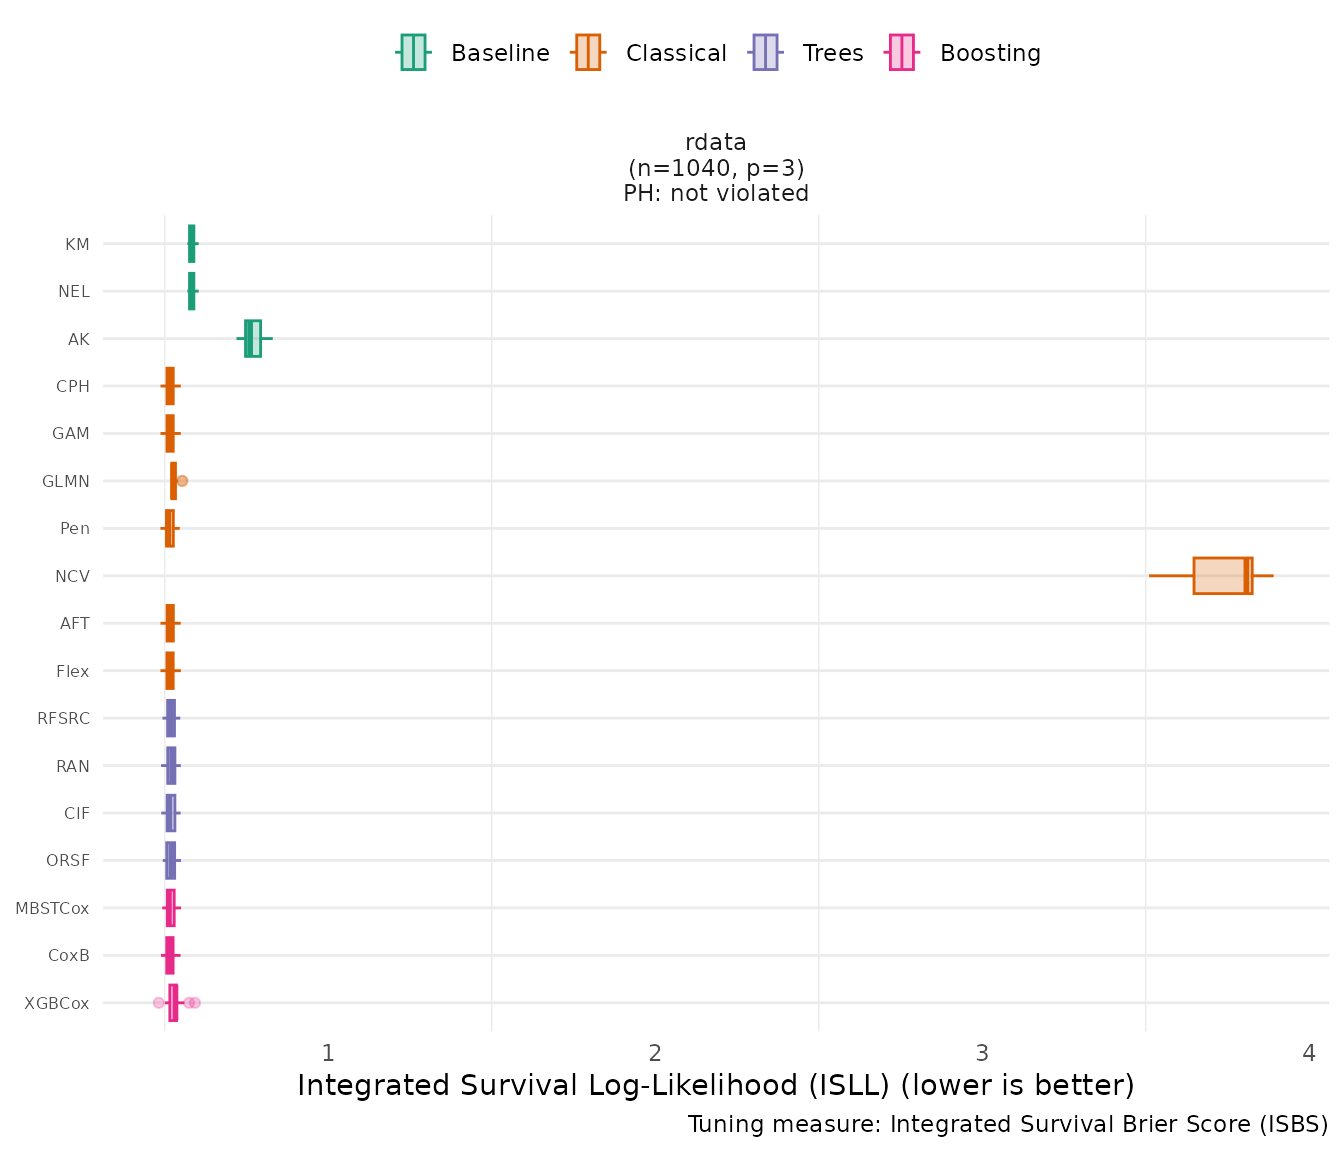Click the orange Classical legend box icon
Viewport: 1344px width, 1152px height.
588,53
